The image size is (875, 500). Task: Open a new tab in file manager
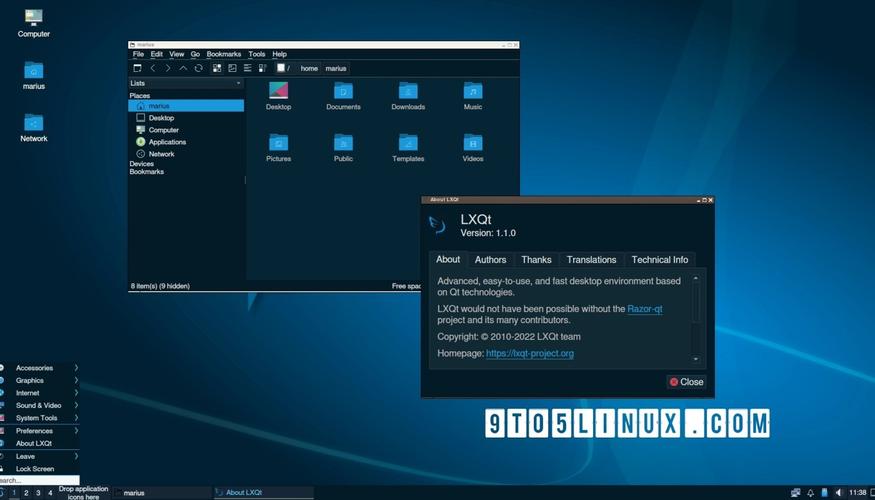tap(137, 68)
